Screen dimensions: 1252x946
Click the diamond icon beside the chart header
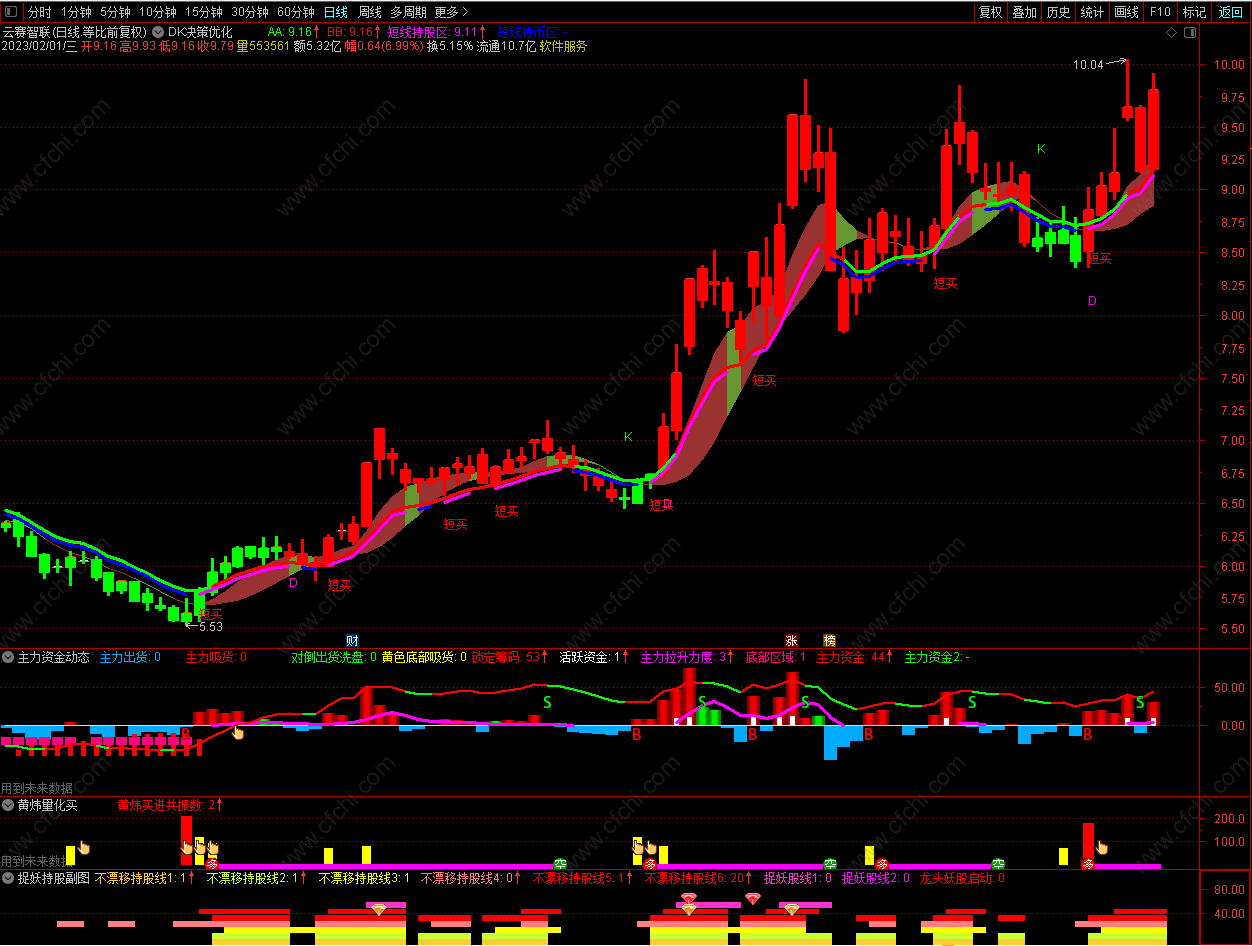(x=1171, y=33)
